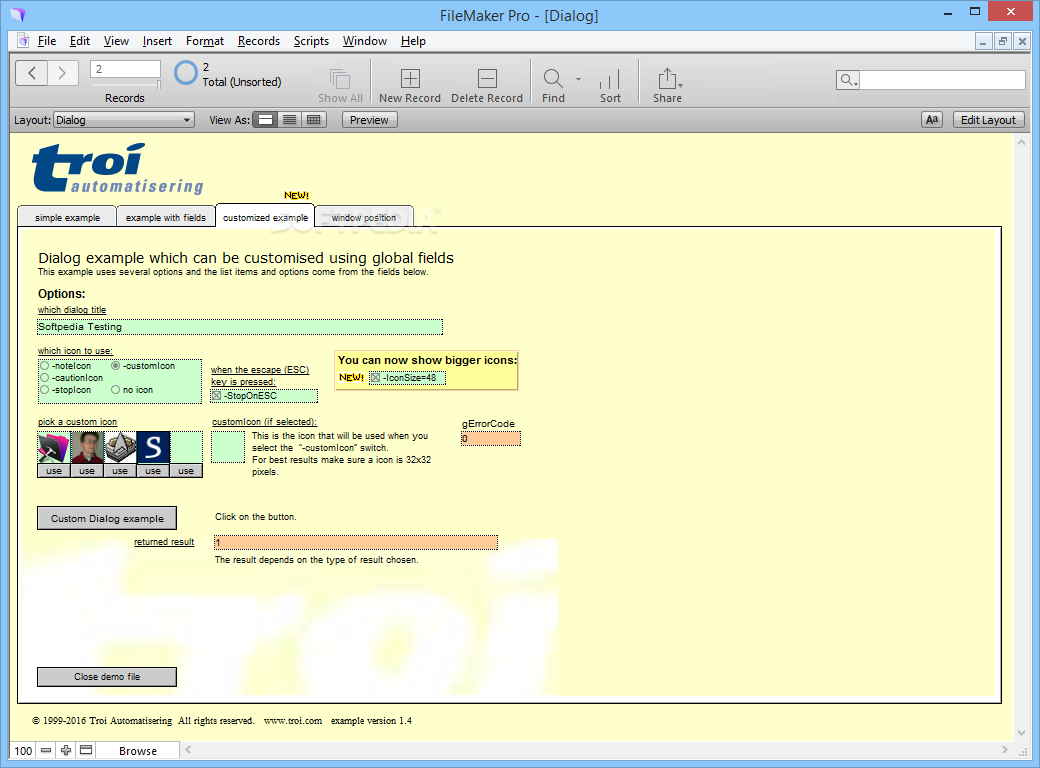Select the -stopIcon radio button
1040x768 pixels.
44,390
